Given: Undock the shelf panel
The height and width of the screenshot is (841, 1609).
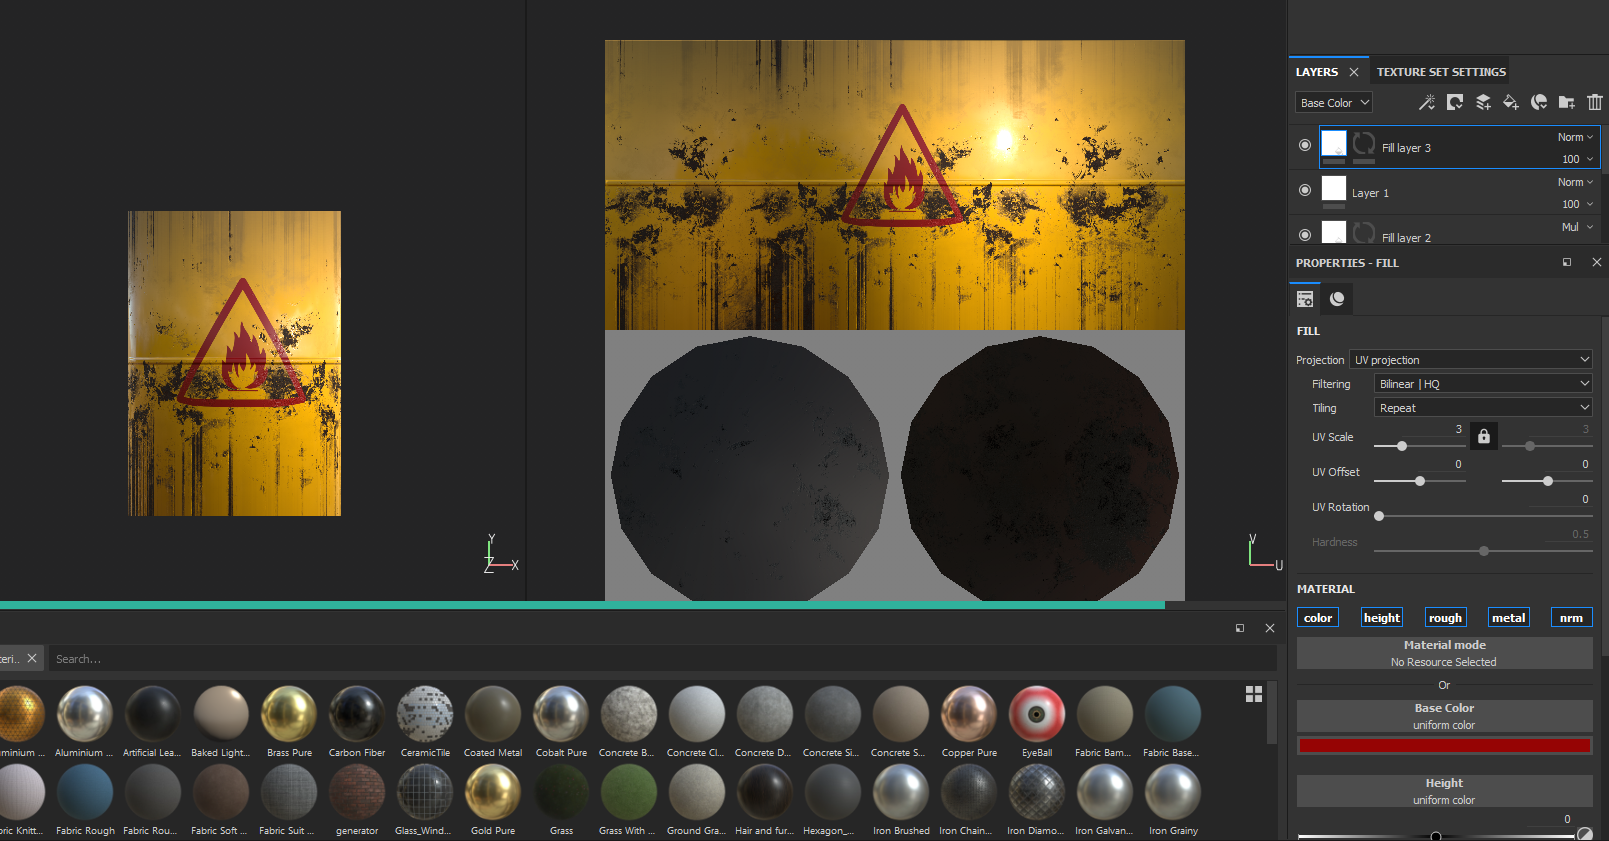Looking at the screenshot, I should (x=1240, y=628).
